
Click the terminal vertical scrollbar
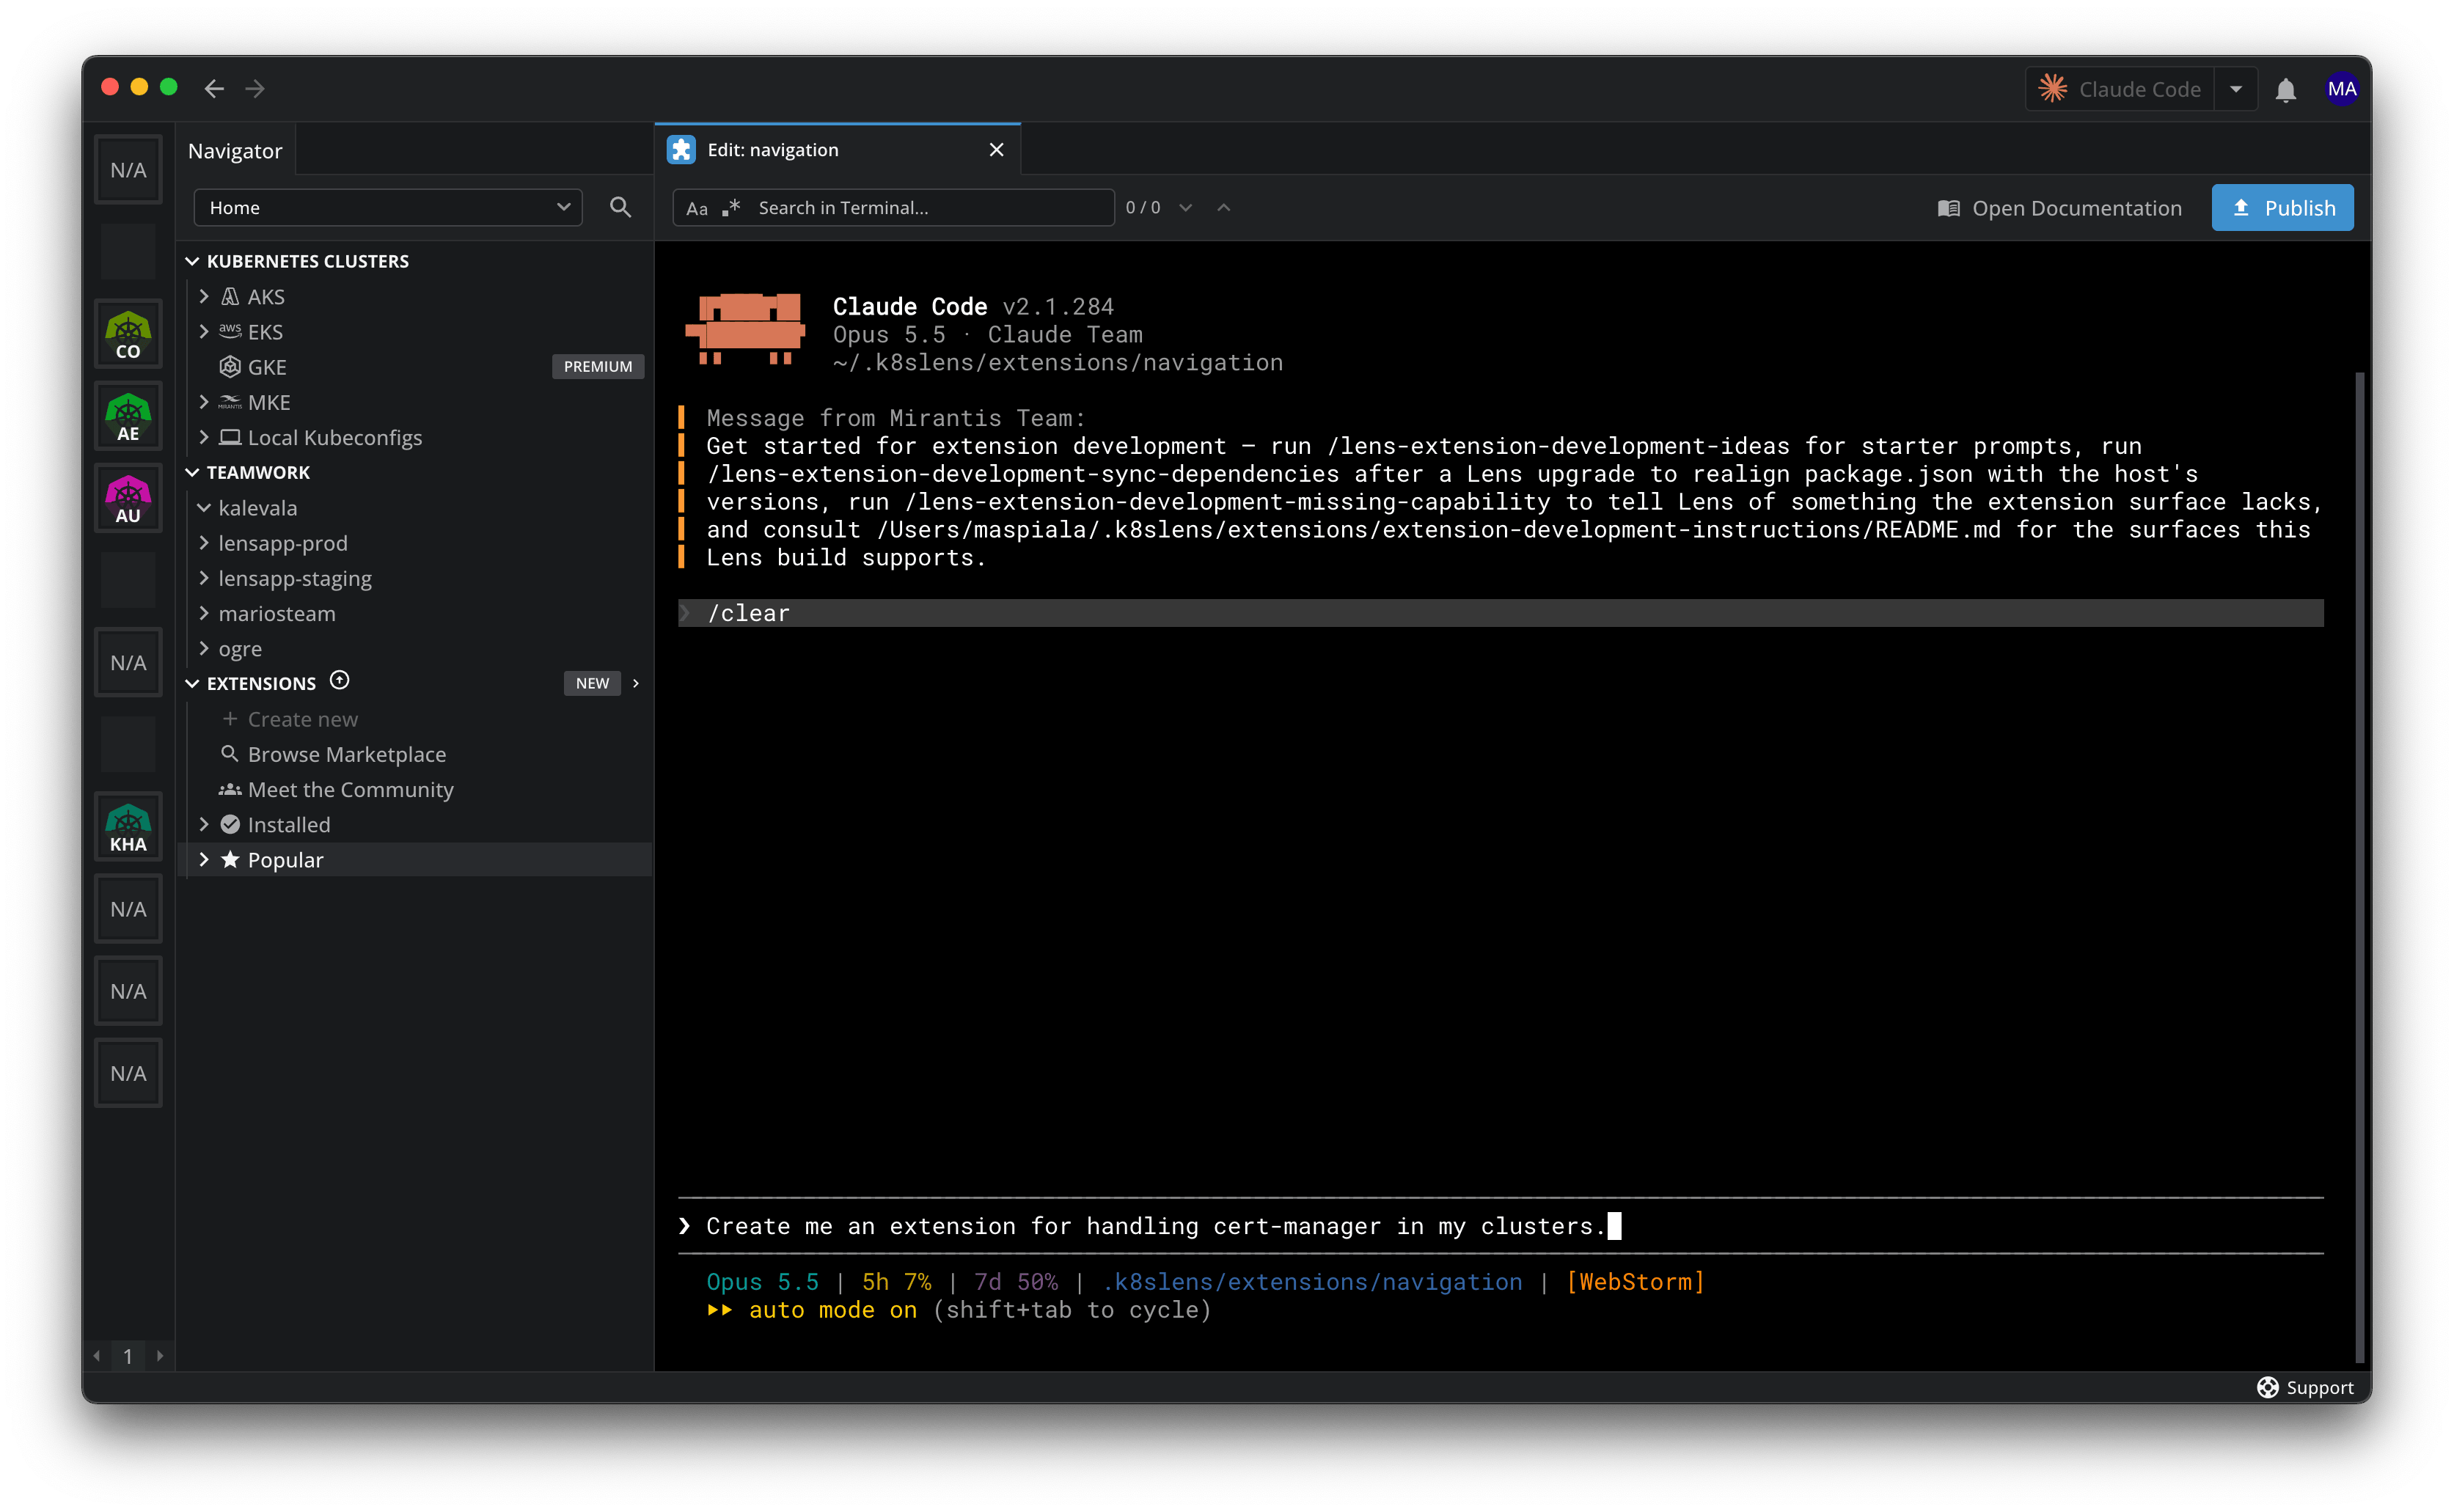2360,867
